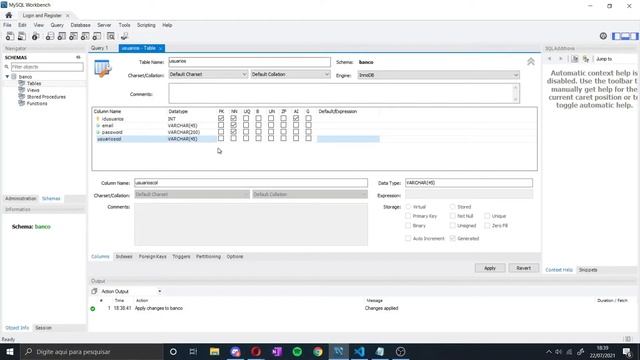Click the create new schema toolbar icon

(50, 36)
